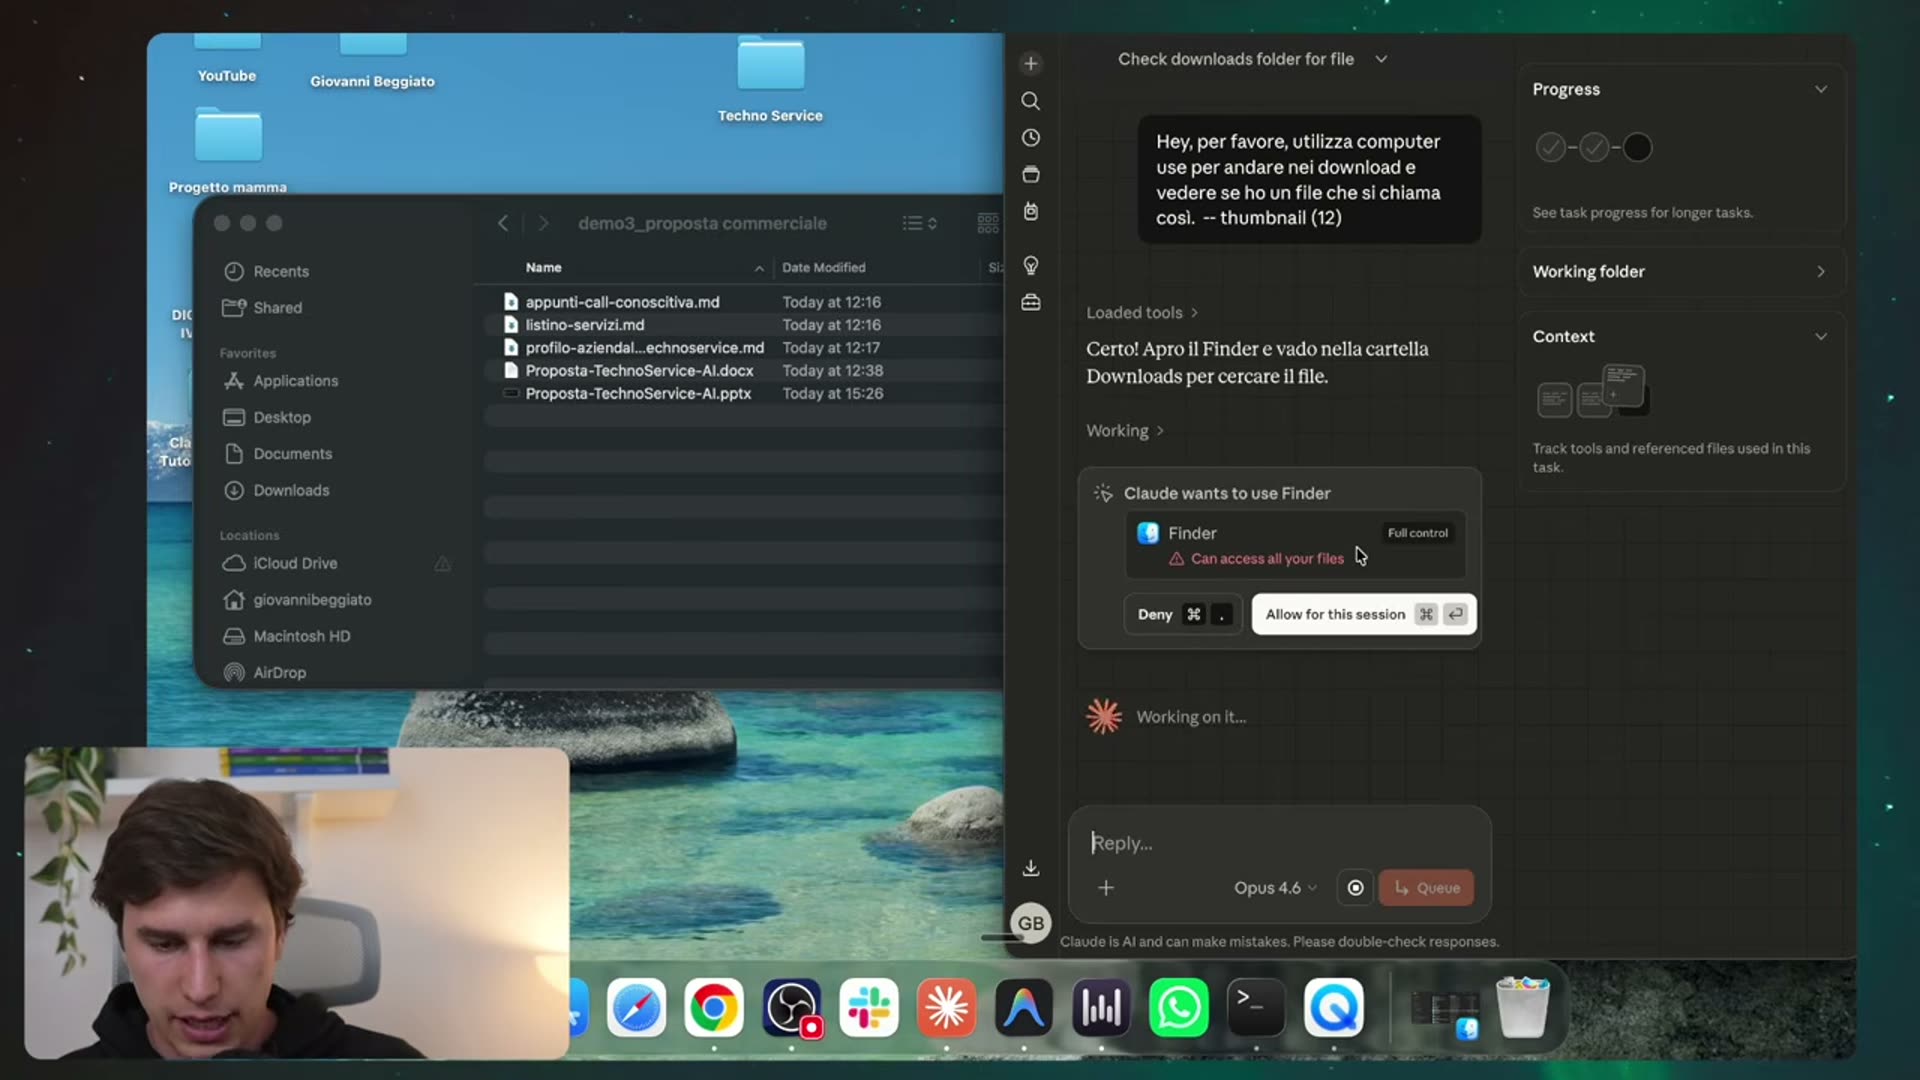Open WhatsApp from the dock

pyautogui.click(x=1179, y=1008)
